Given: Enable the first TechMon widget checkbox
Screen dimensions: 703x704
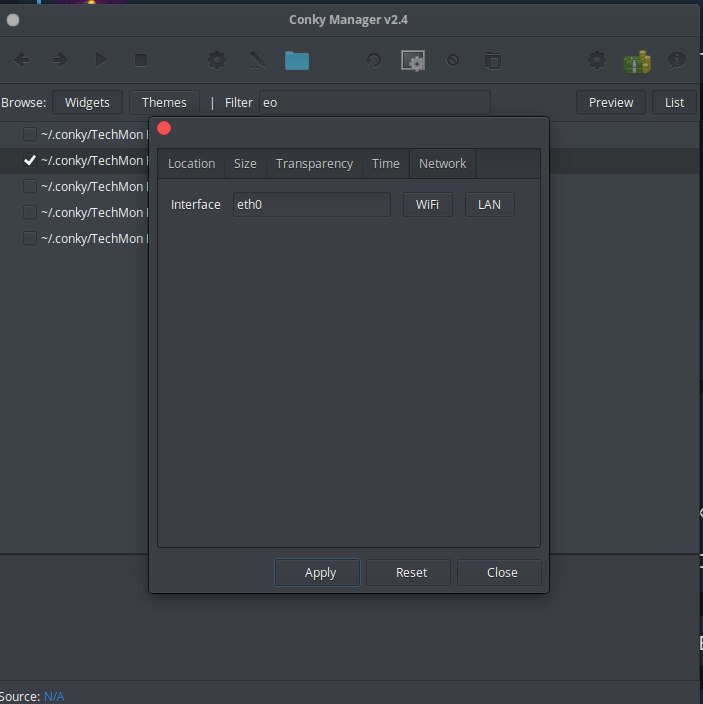Looking at the screenshot, I should click(30, 134).
